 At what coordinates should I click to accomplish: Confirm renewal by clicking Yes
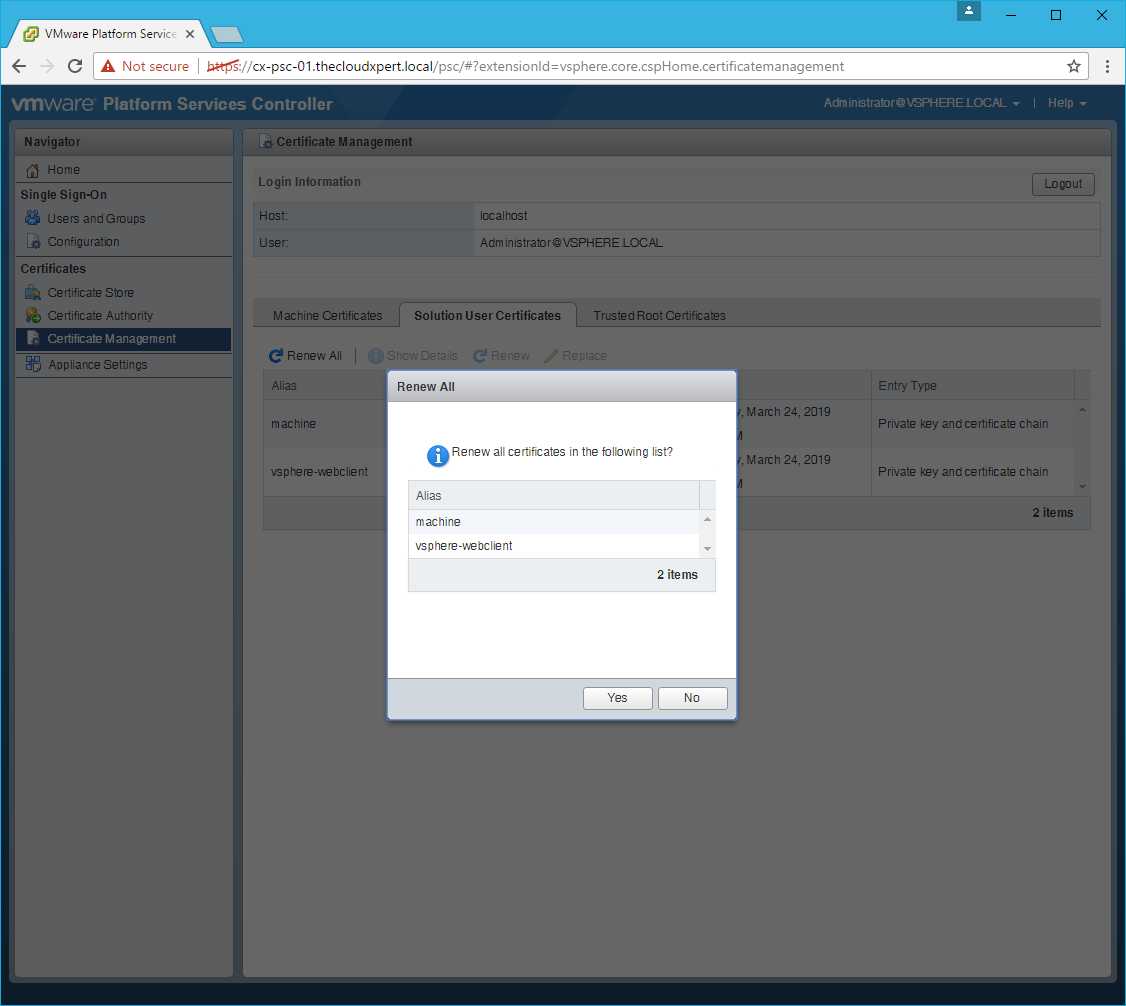[617, 698]
